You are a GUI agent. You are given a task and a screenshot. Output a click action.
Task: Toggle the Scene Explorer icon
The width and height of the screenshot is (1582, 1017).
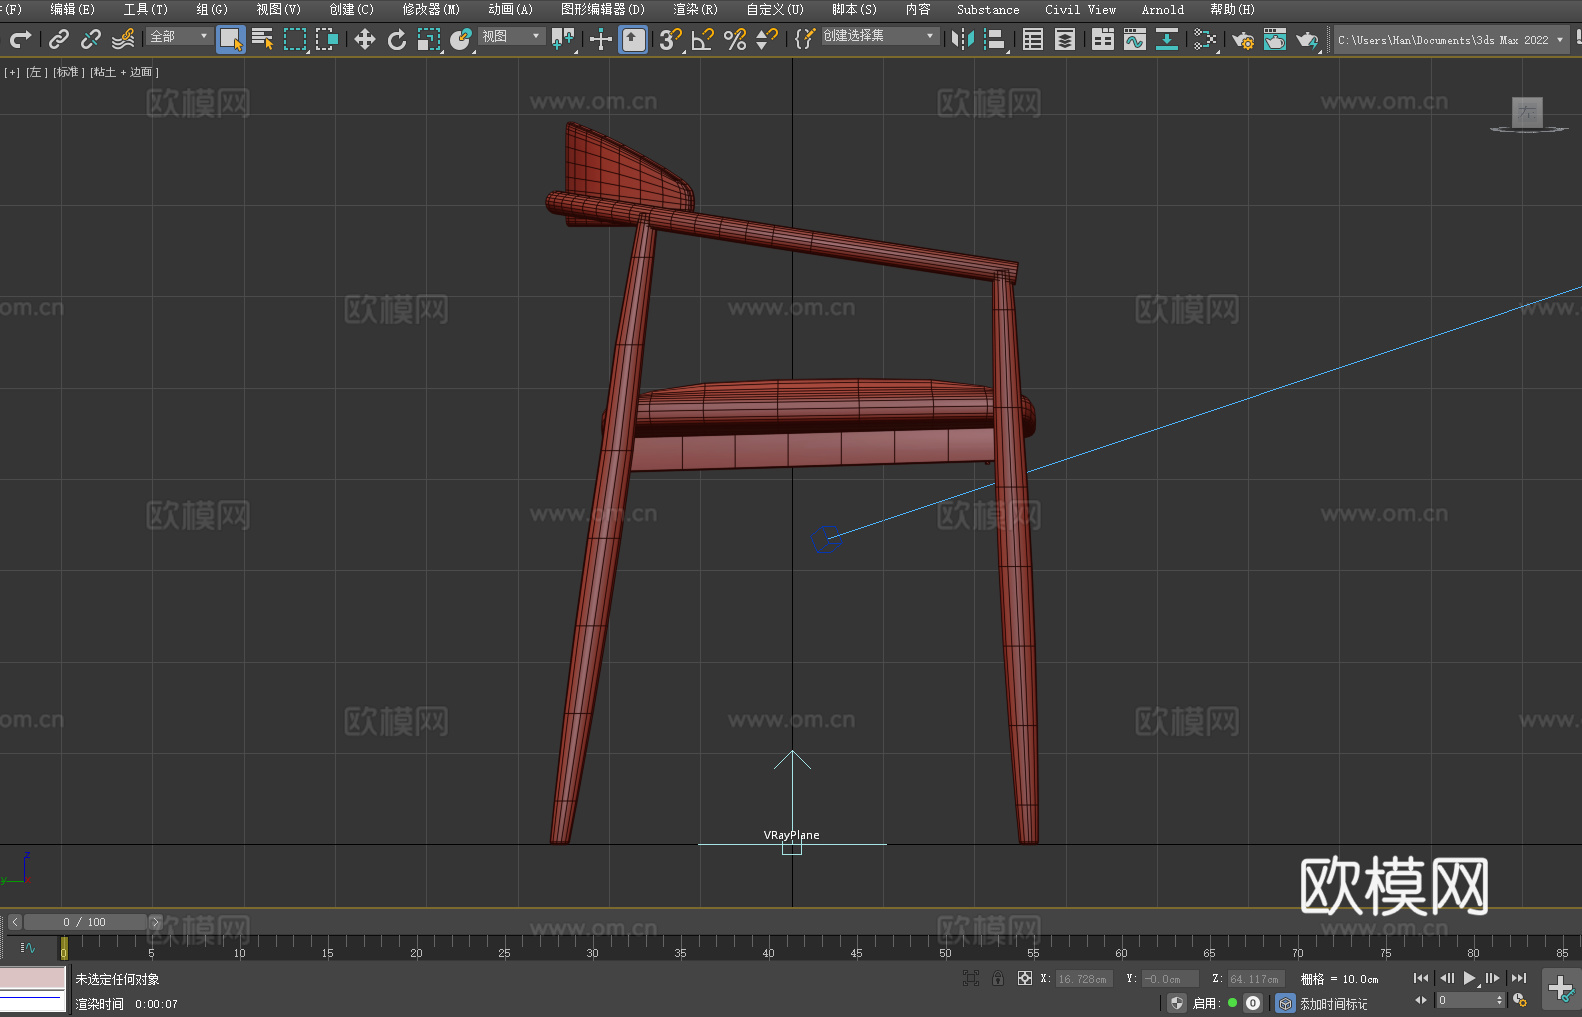coord(1033,39)
